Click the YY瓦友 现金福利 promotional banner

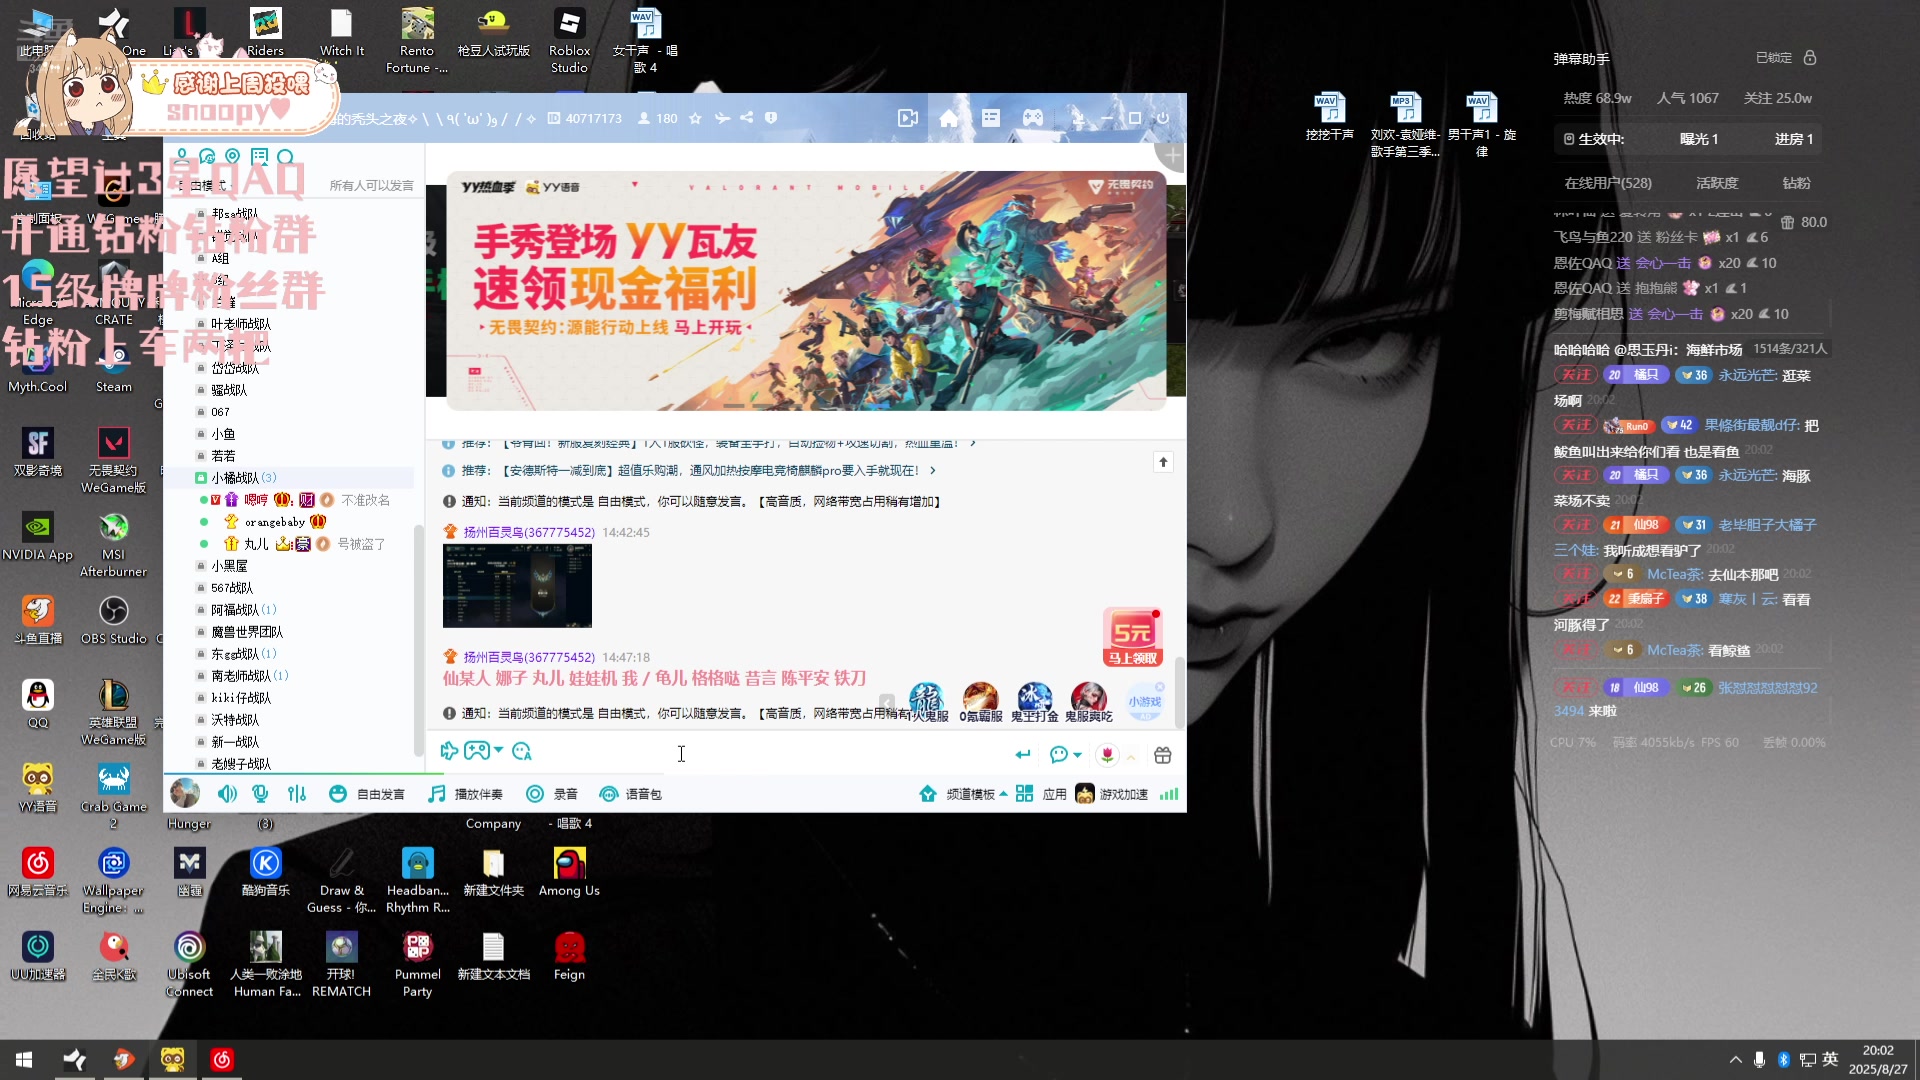click(x=806, y=291)
